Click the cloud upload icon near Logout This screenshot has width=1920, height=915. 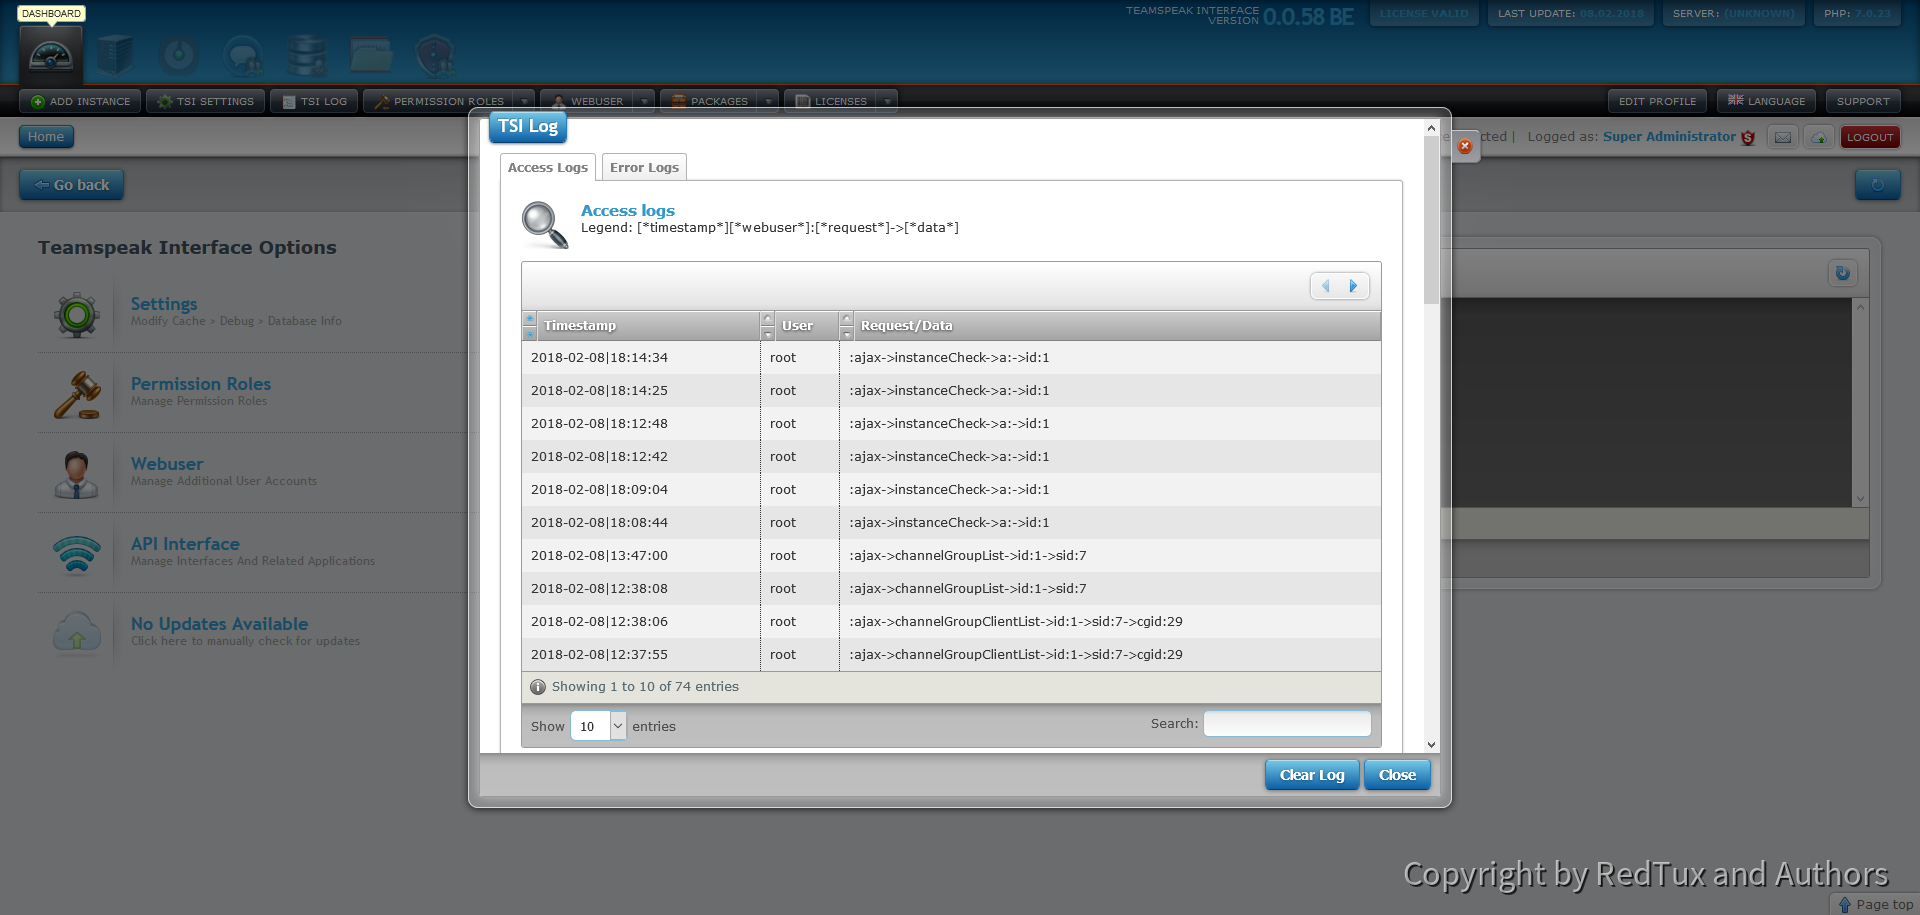(1819, 137)
